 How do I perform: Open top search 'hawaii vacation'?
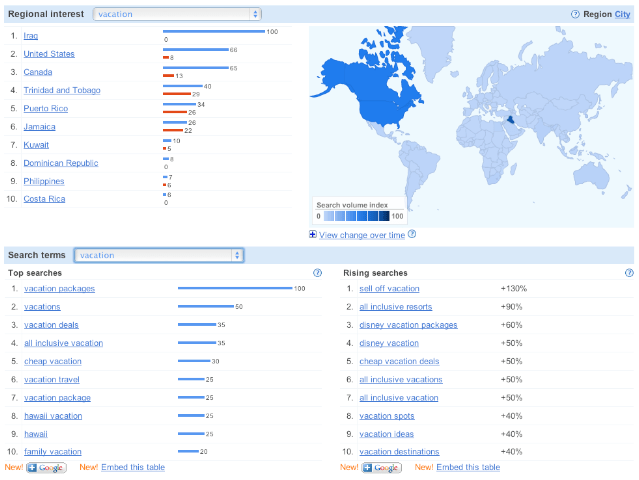click(x=53, y=416)
